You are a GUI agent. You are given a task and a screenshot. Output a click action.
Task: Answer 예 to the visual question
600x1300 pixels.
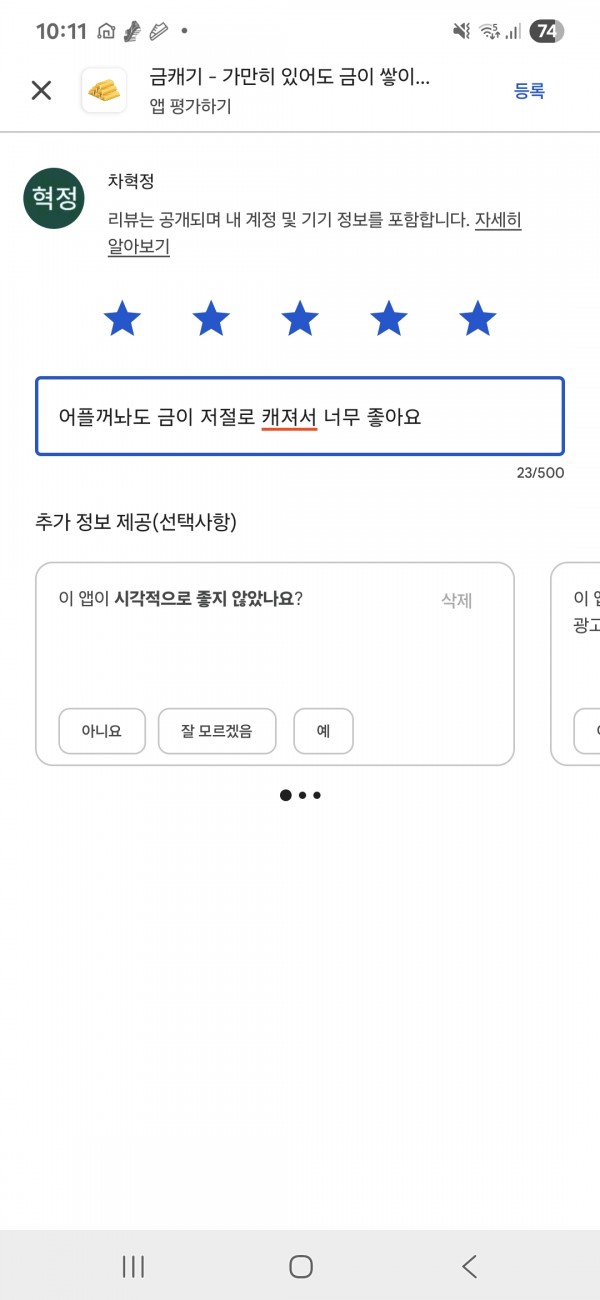click(323, 731)
